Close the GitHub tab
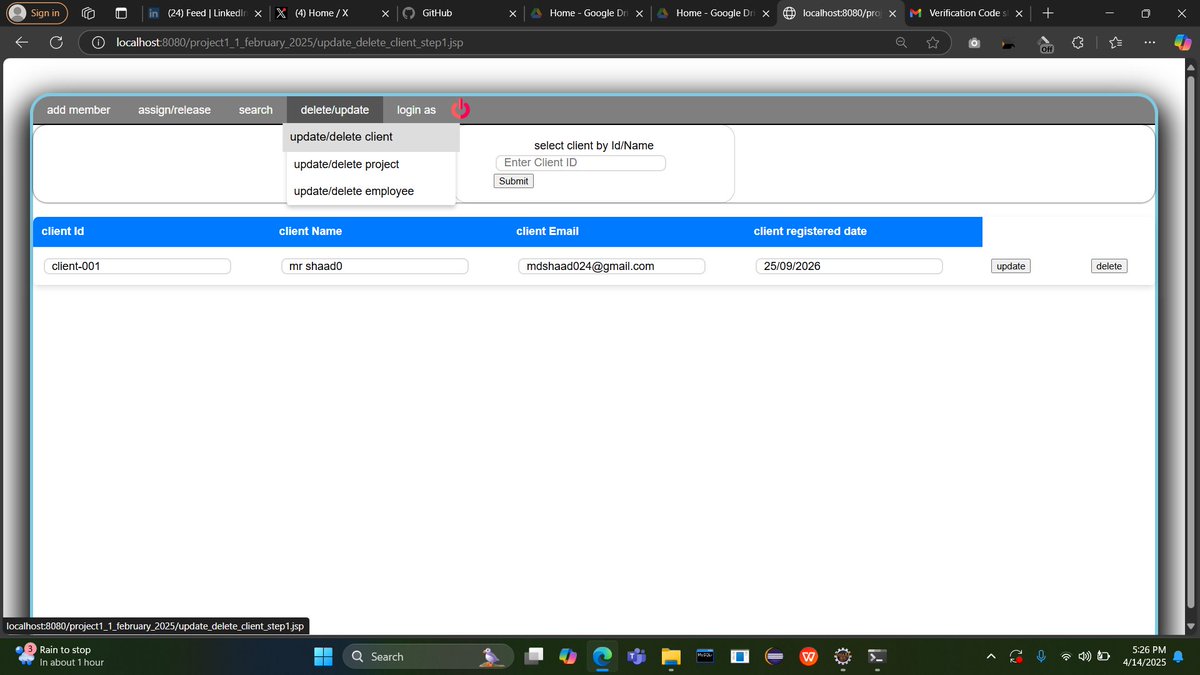Screen dimensions: 1200x675 513,14
